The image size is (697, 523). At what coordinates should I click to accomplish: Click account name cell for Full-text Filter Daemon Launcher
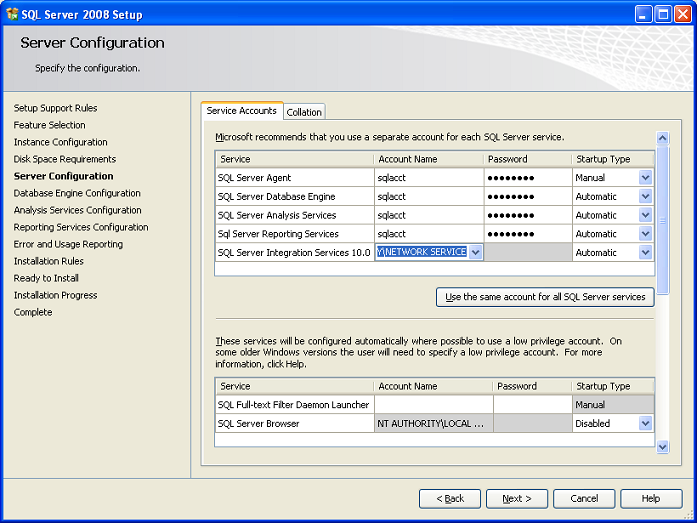point(434,405)
